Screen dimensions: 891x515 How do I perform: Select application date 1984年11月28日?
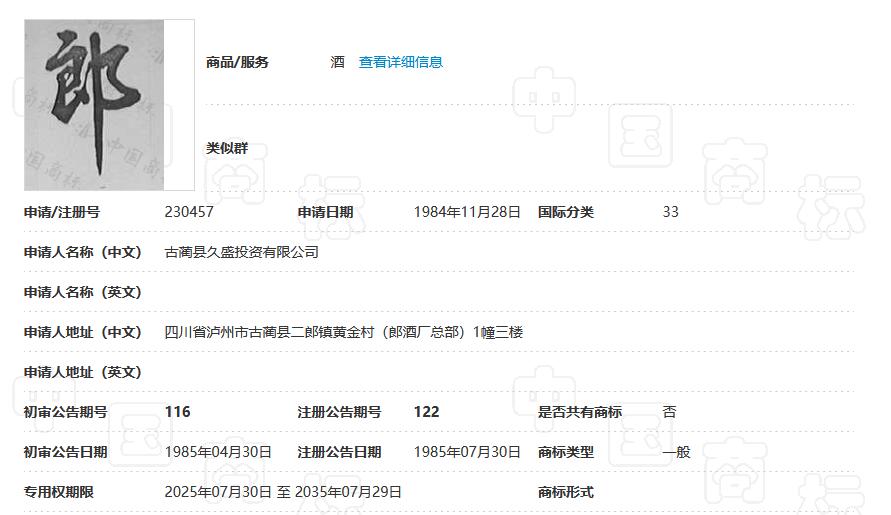[x=467, y=212]
